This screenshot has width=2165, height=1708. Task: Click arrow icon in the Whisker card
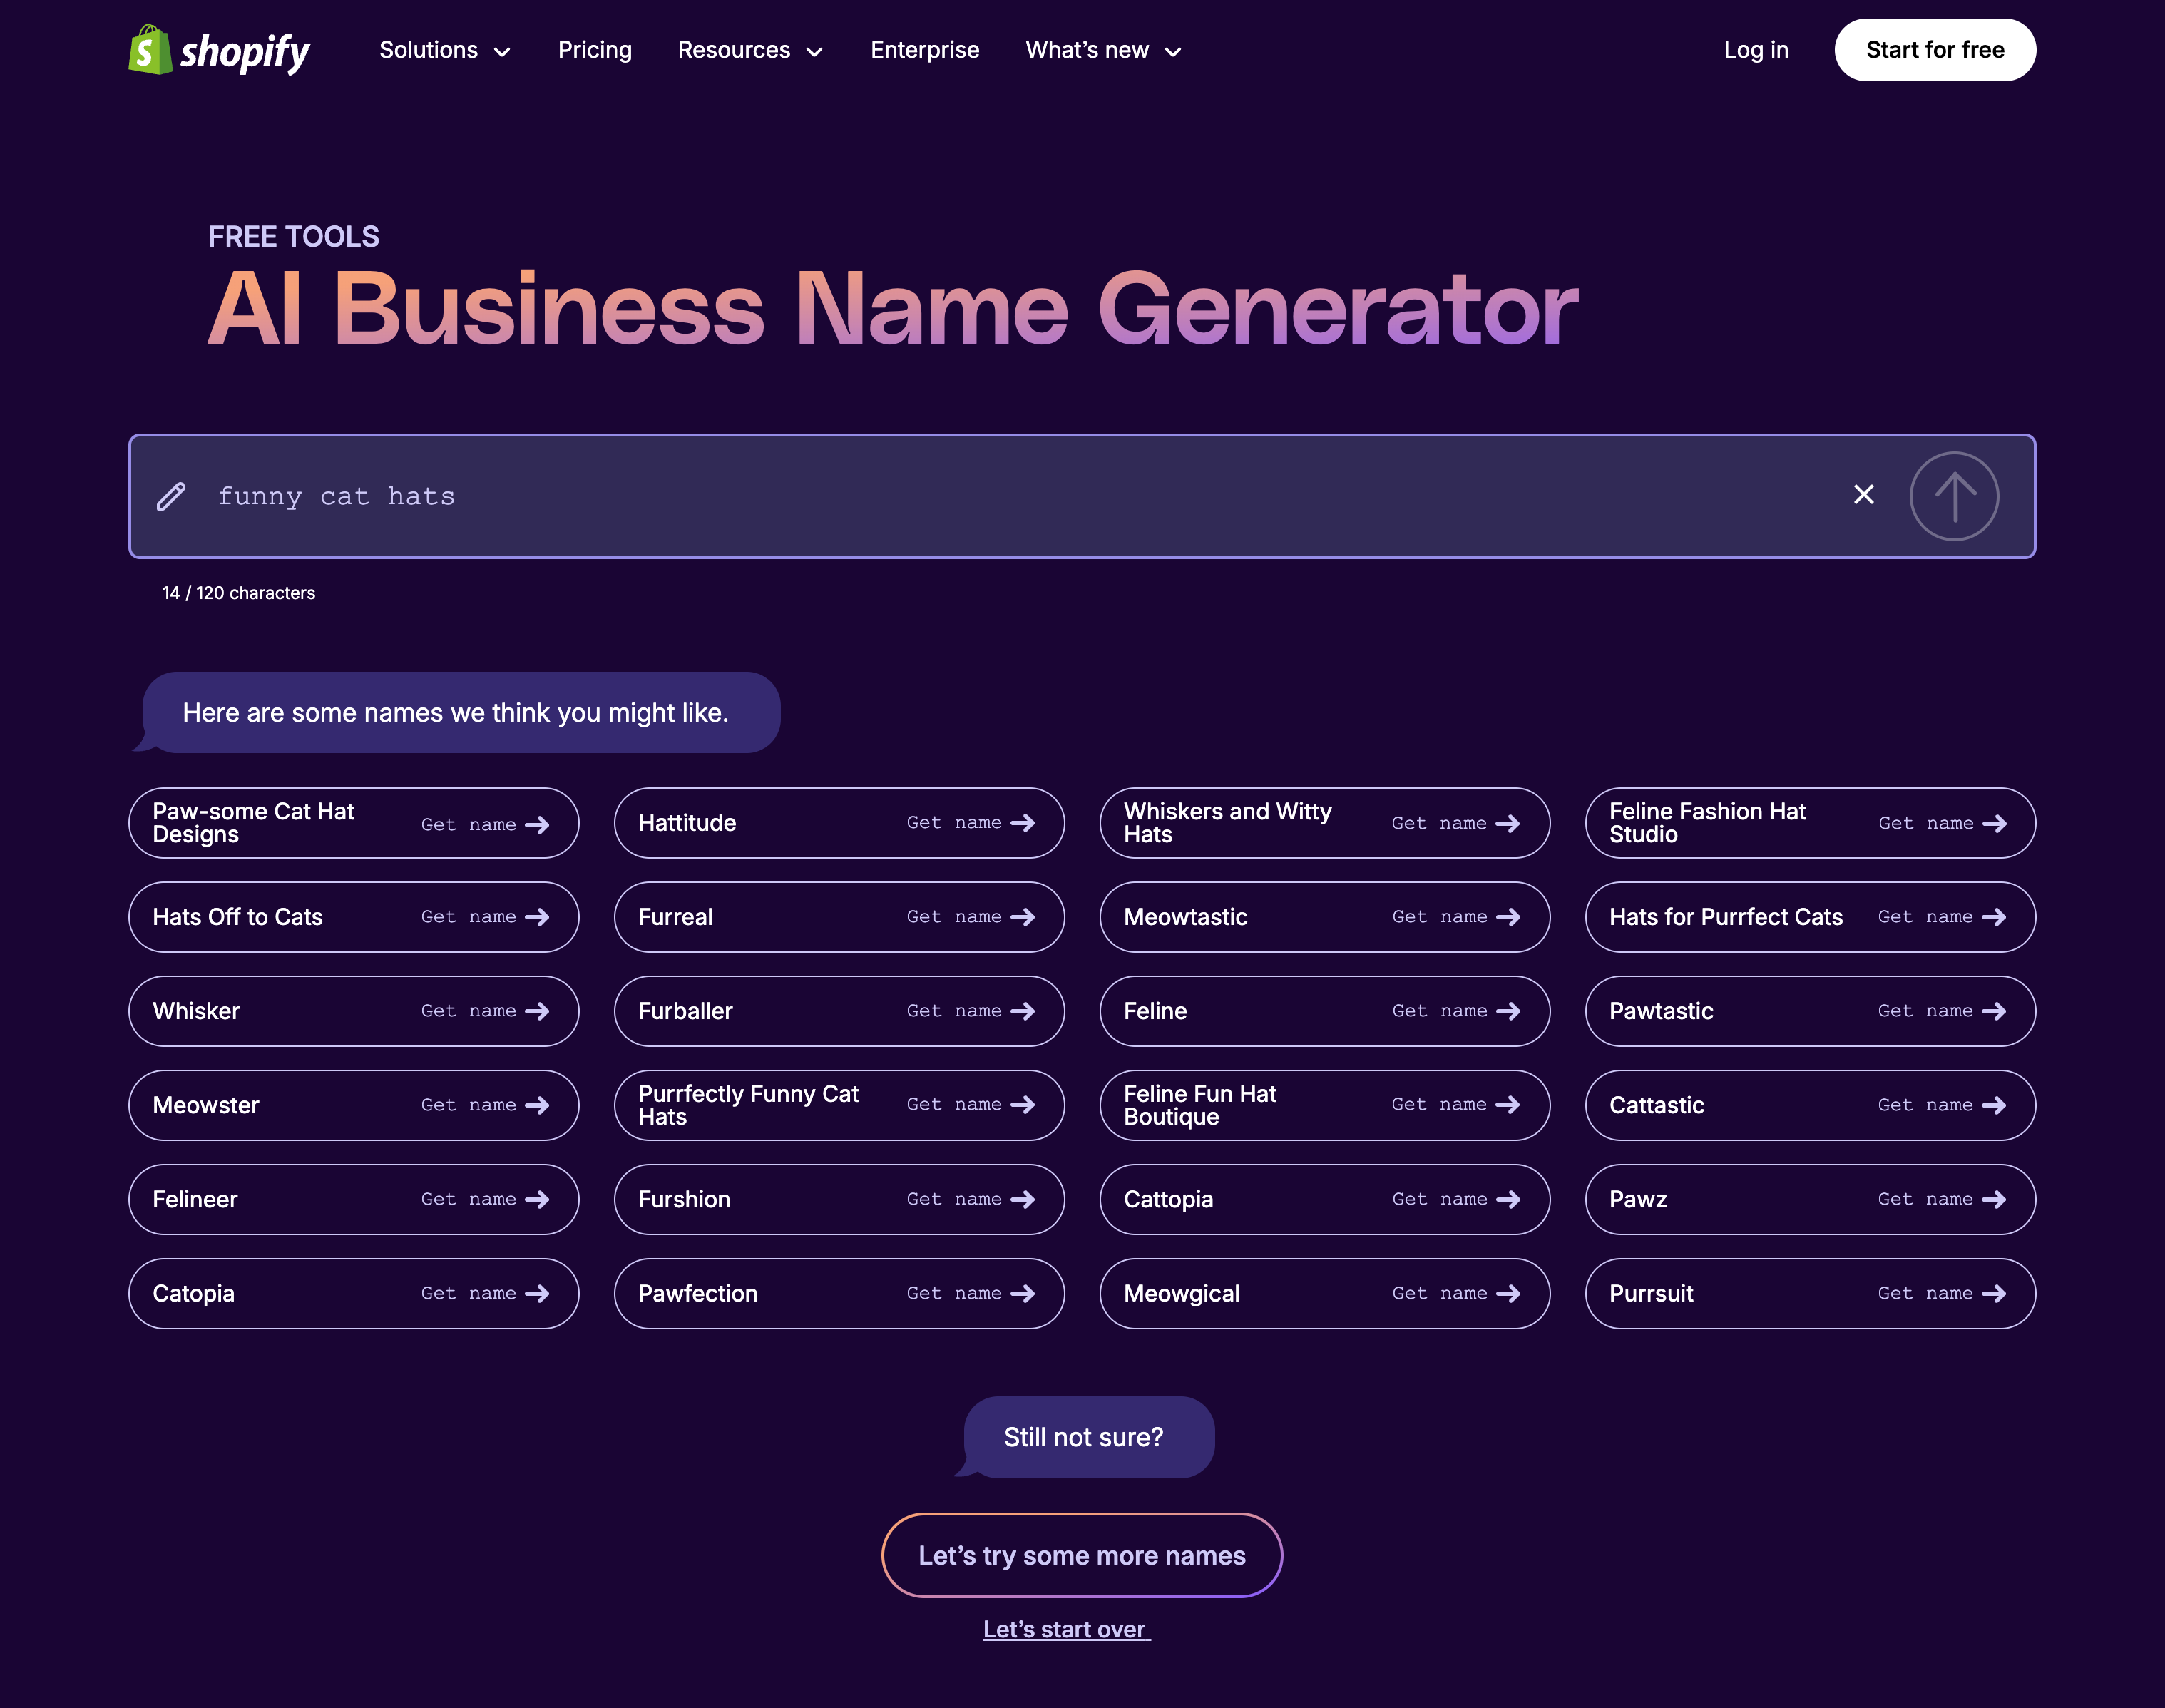(x=537, y=1011)
